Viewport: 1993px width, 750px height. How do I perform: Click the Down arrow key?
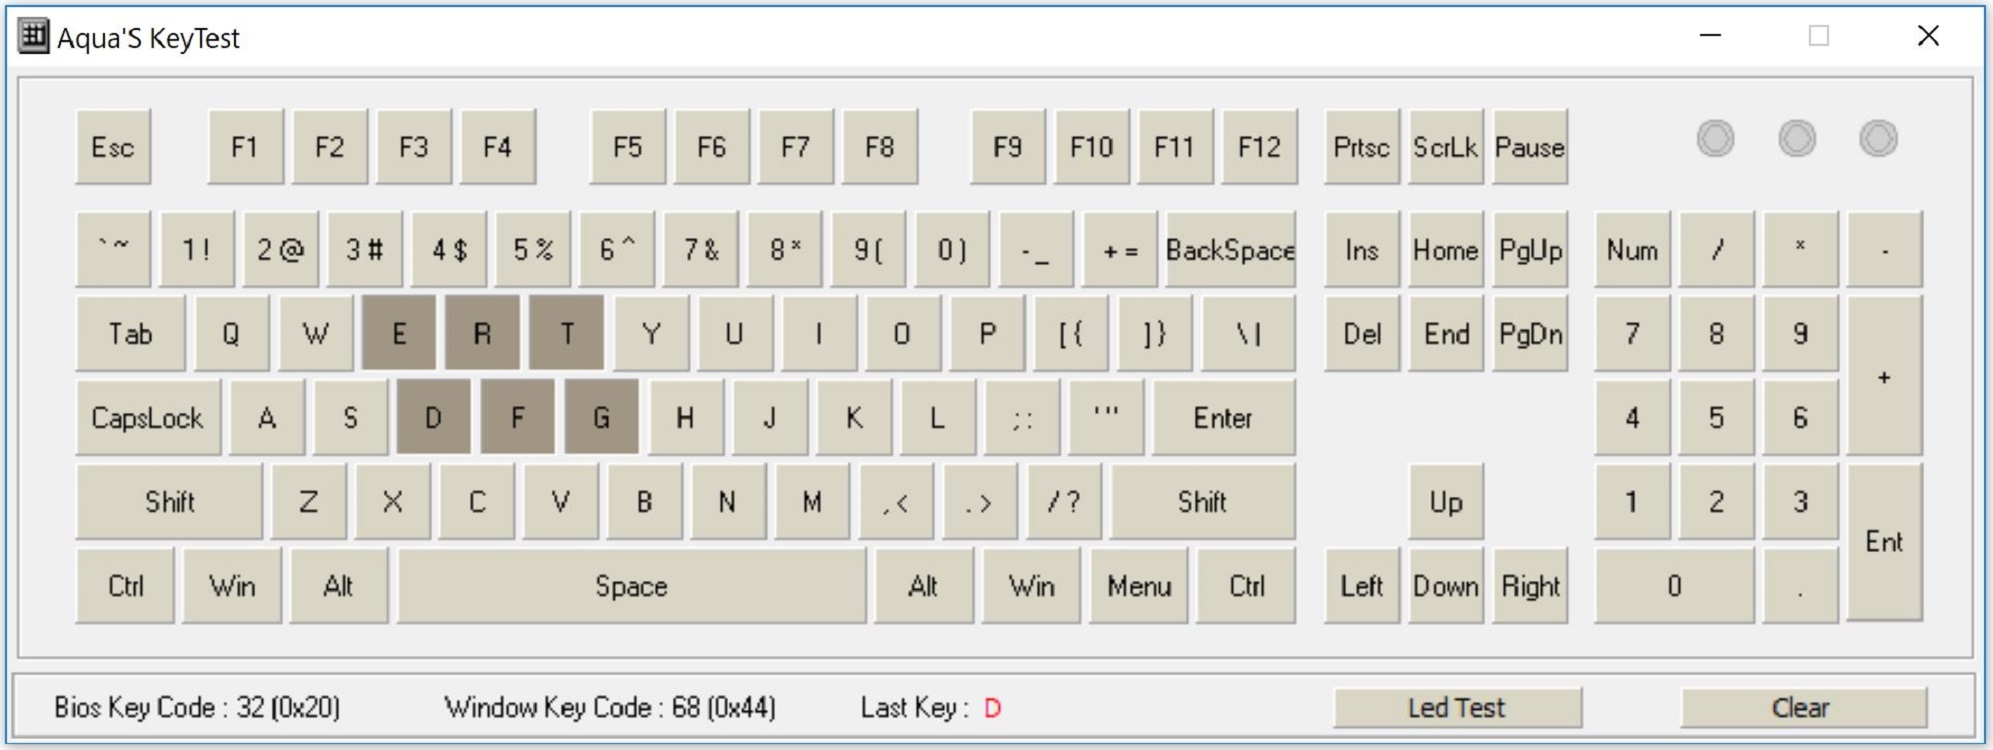pos(1446,585)
